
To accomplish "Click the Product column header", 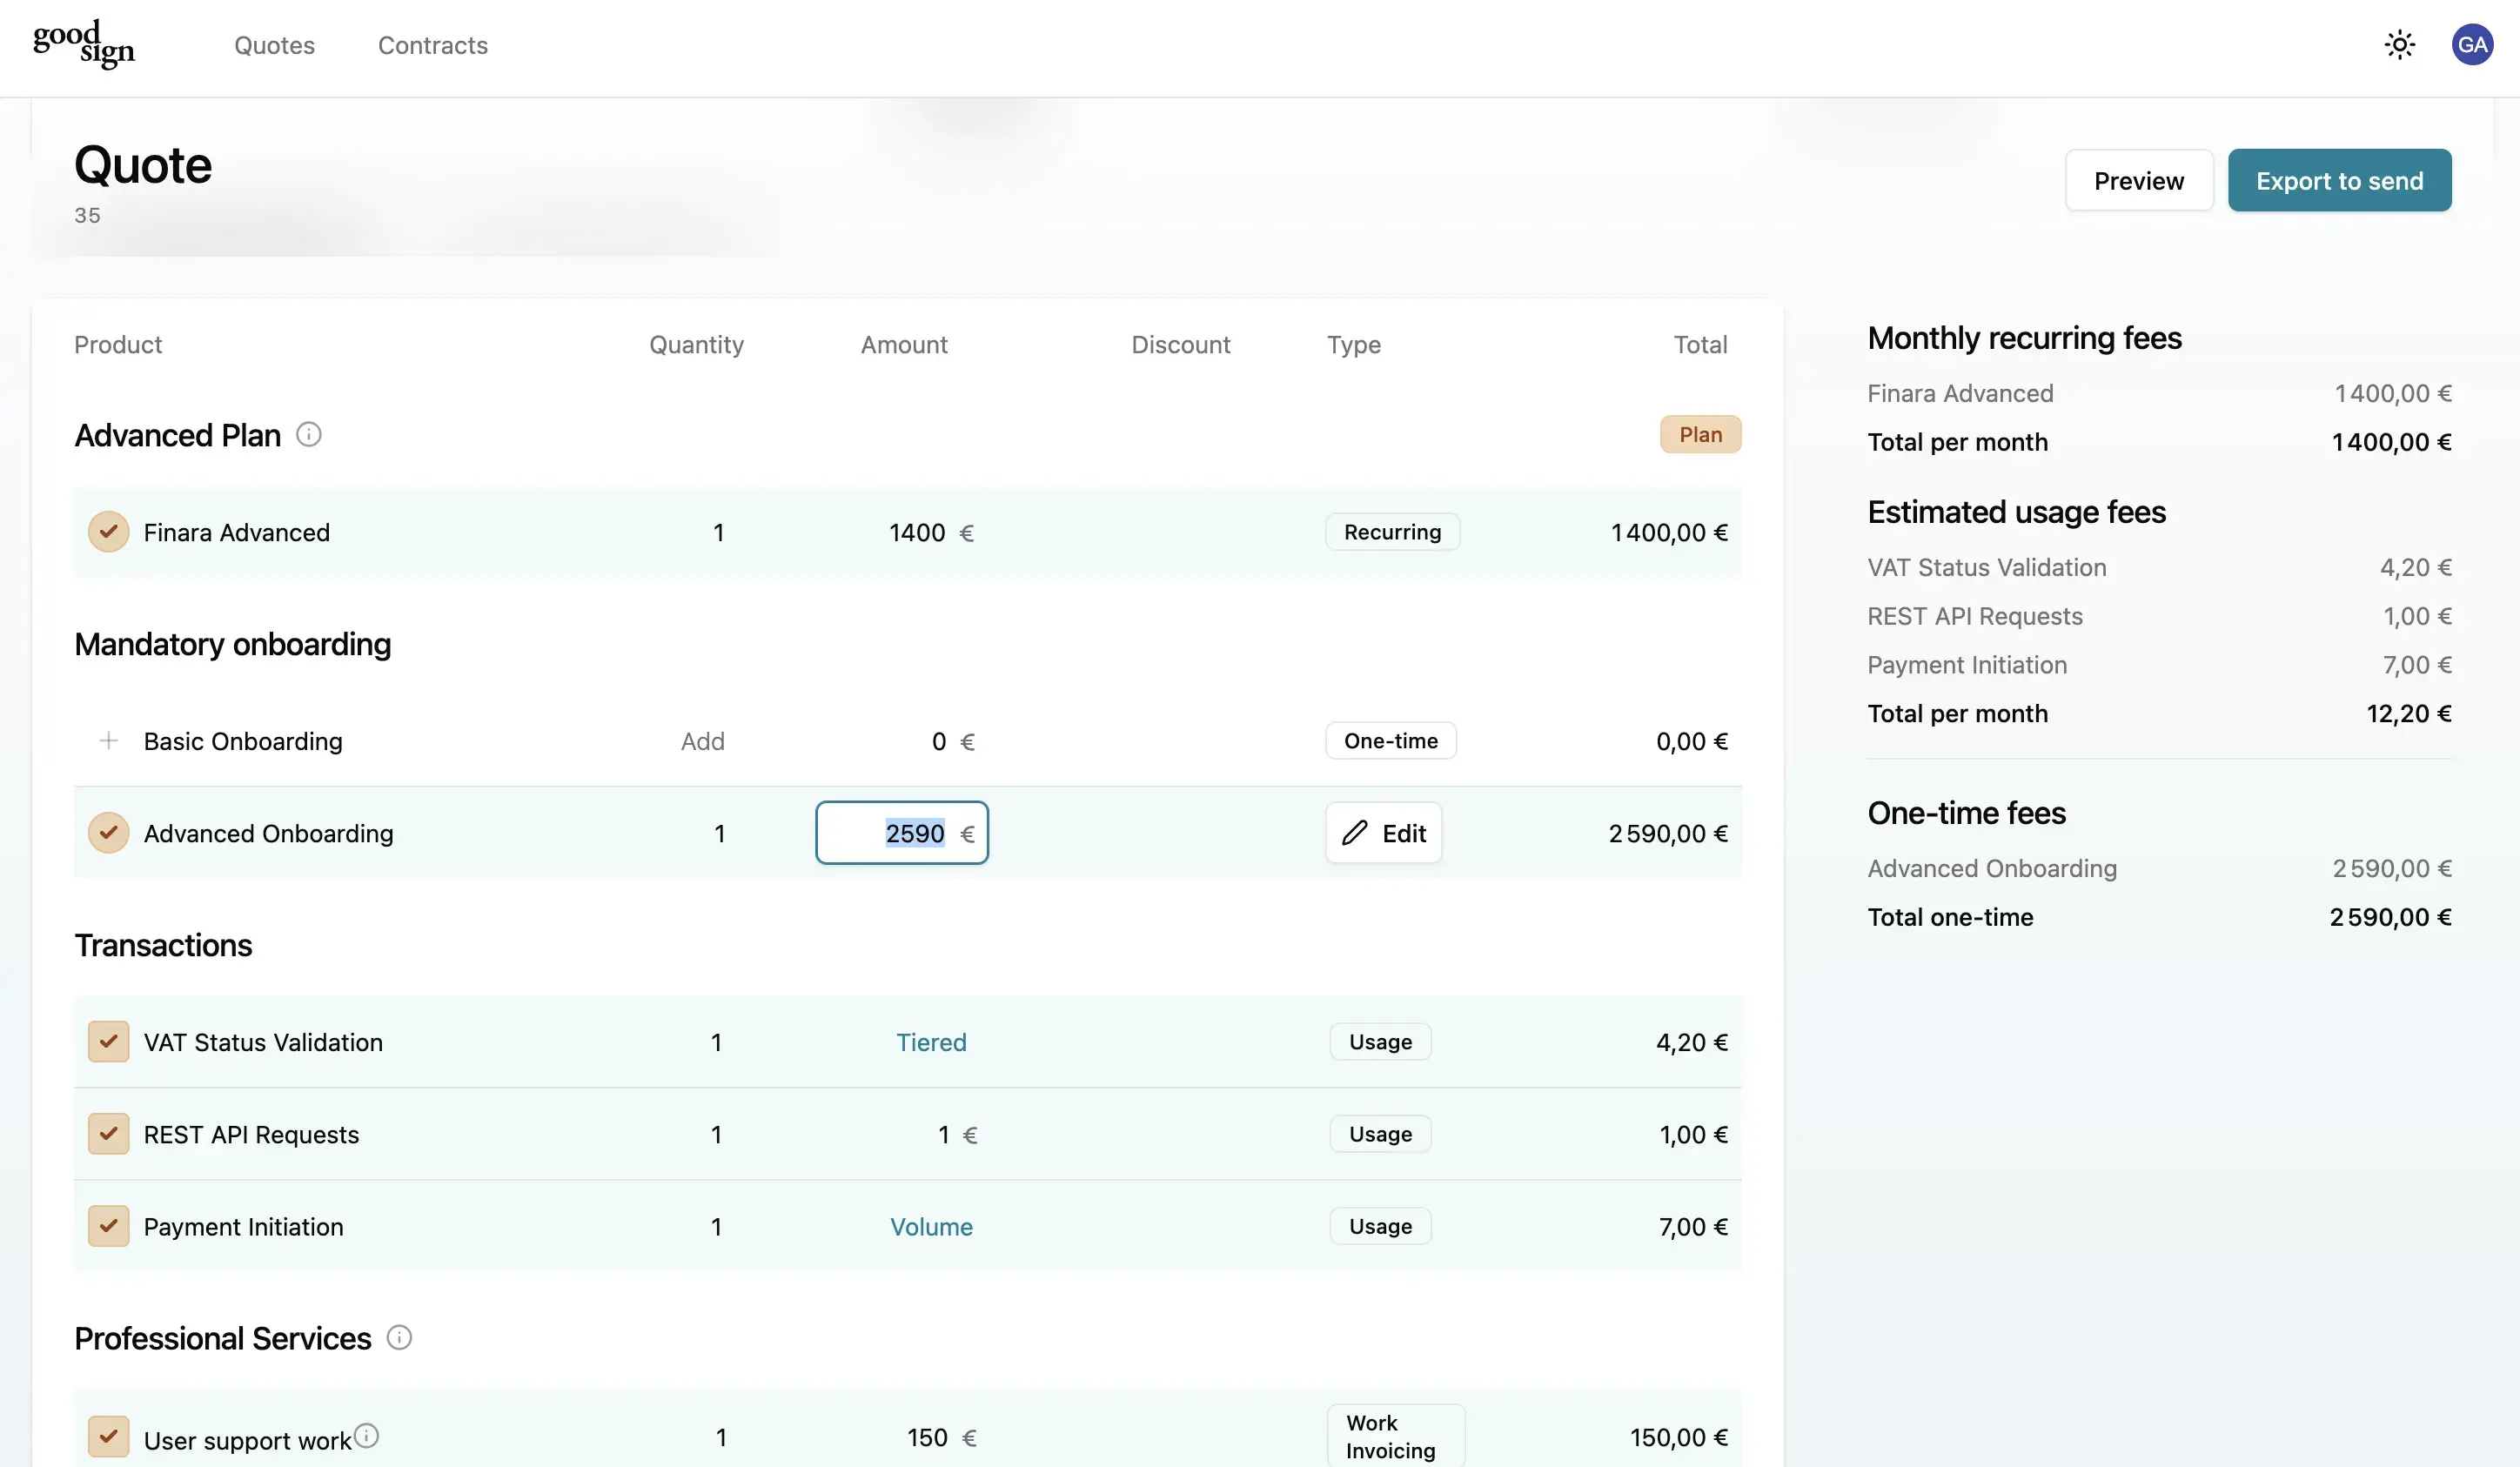I will pyautogui.click(x=118, y=345).
